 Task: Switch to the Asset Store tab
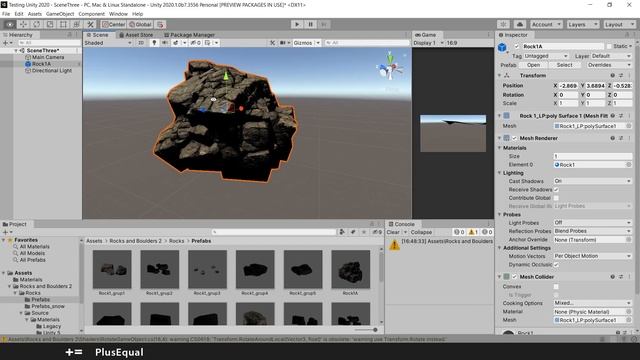pyautogui.click(x=136, y=35)
